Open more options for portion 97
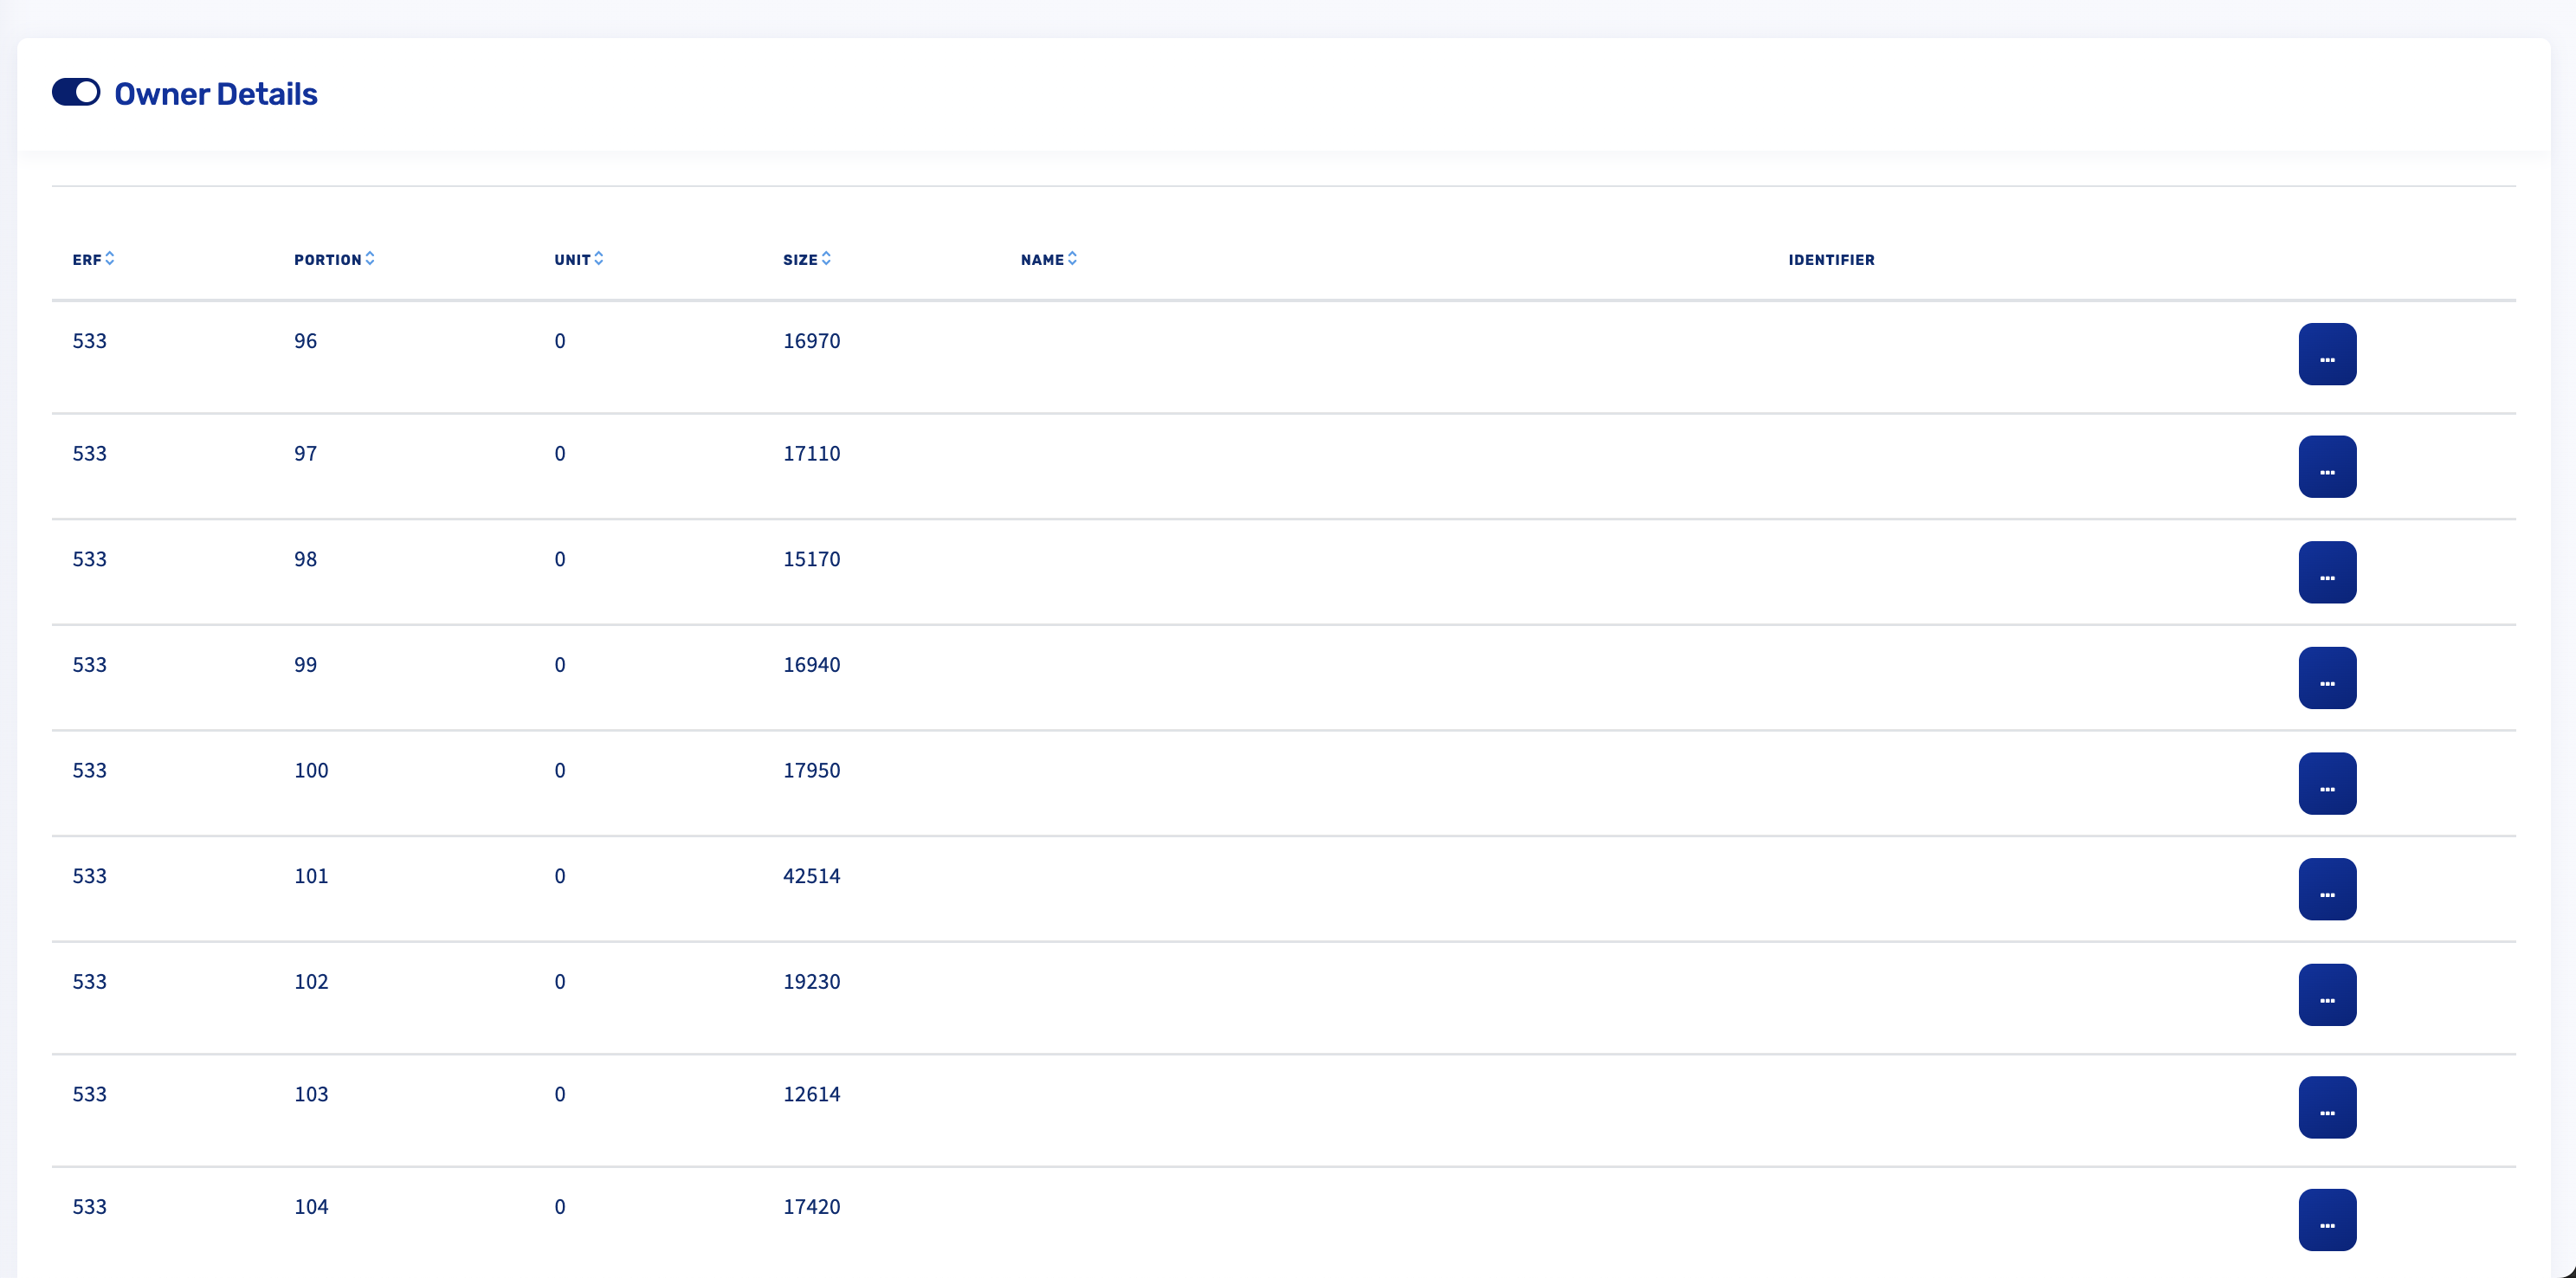2576x1278 pixels. point(2327,467)
